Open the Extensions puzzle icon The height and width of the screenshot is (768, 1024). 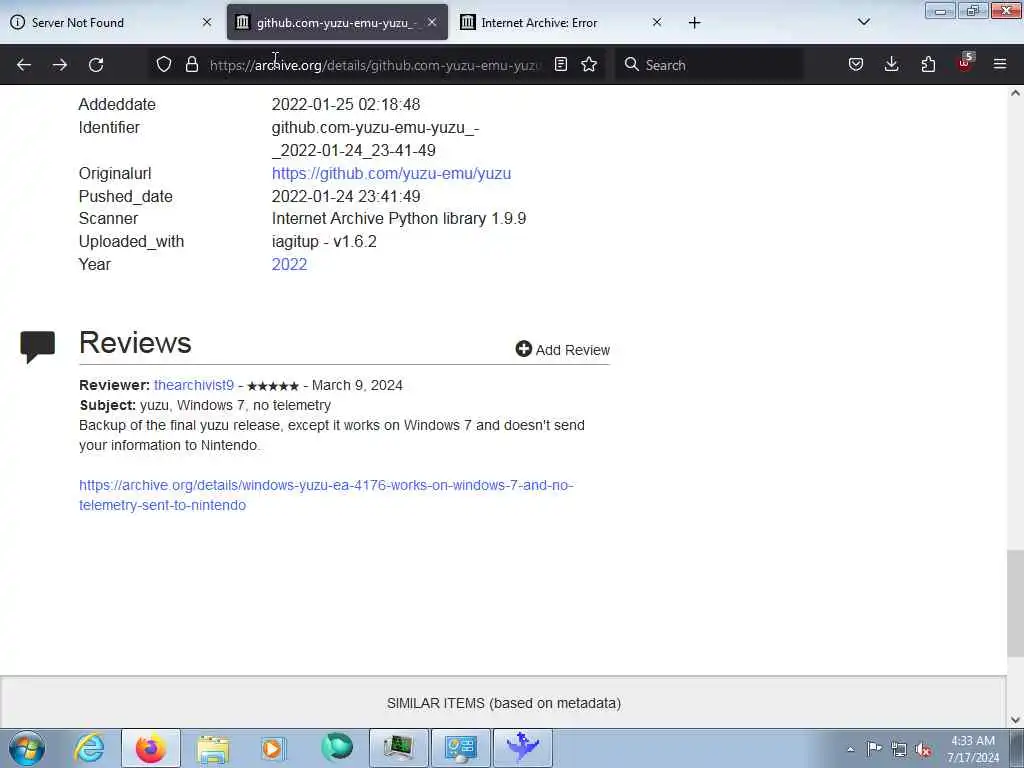tap(928, 64)
